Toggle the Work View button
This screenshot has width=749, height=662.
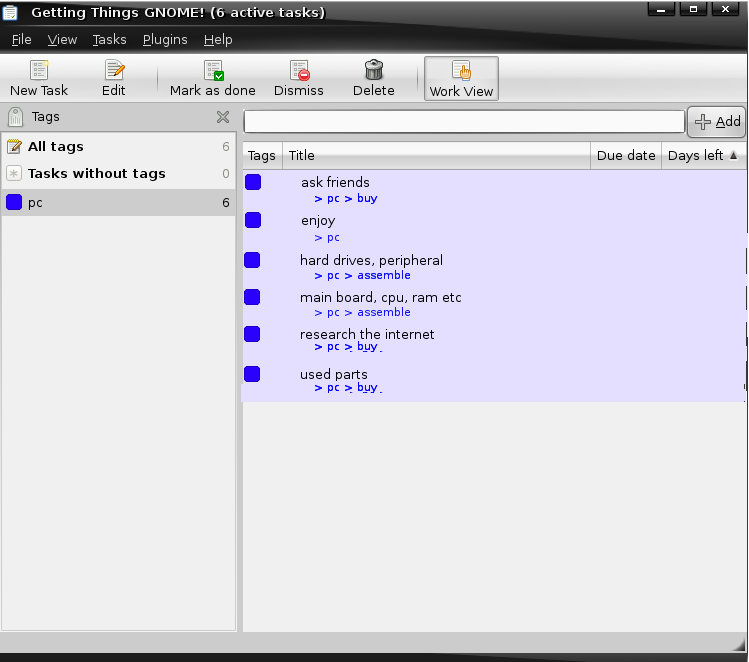pos(461,79)
